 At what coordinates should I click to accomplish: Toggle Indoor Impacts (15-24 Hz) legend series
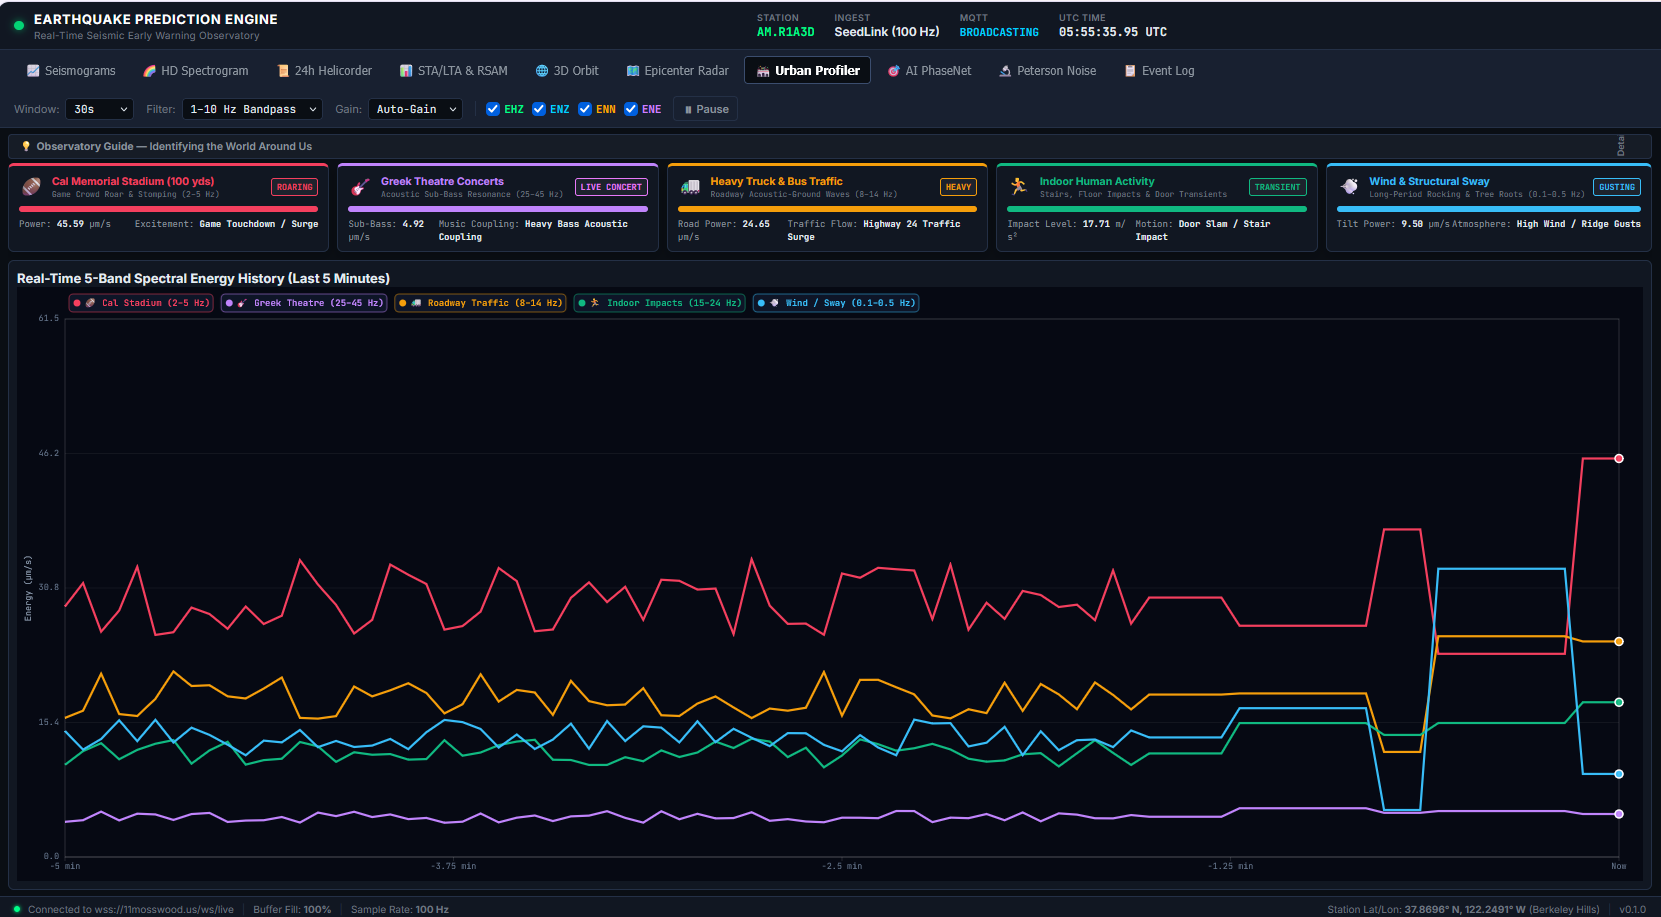click(660, 303)
